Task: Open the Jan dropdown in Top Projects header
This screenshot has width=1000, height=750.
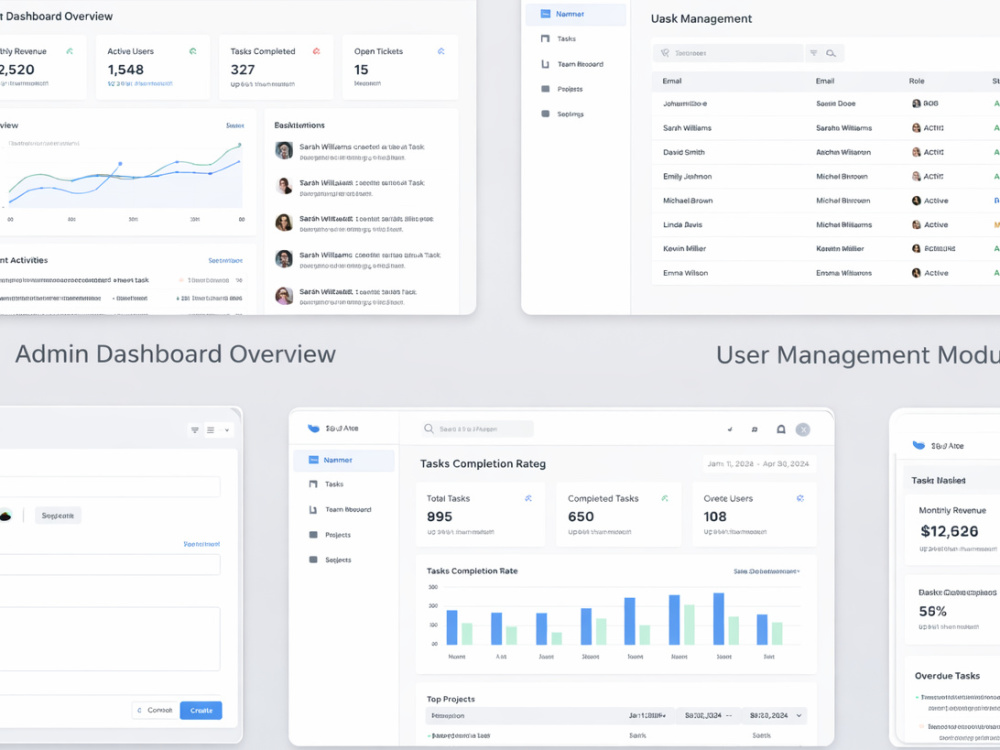Action: coord(647,716)
